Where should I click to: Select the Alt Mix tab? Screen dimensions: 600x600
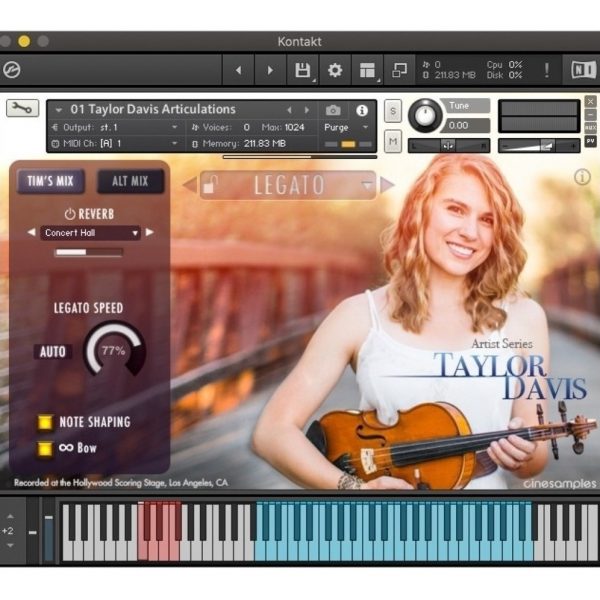(130, 181)
